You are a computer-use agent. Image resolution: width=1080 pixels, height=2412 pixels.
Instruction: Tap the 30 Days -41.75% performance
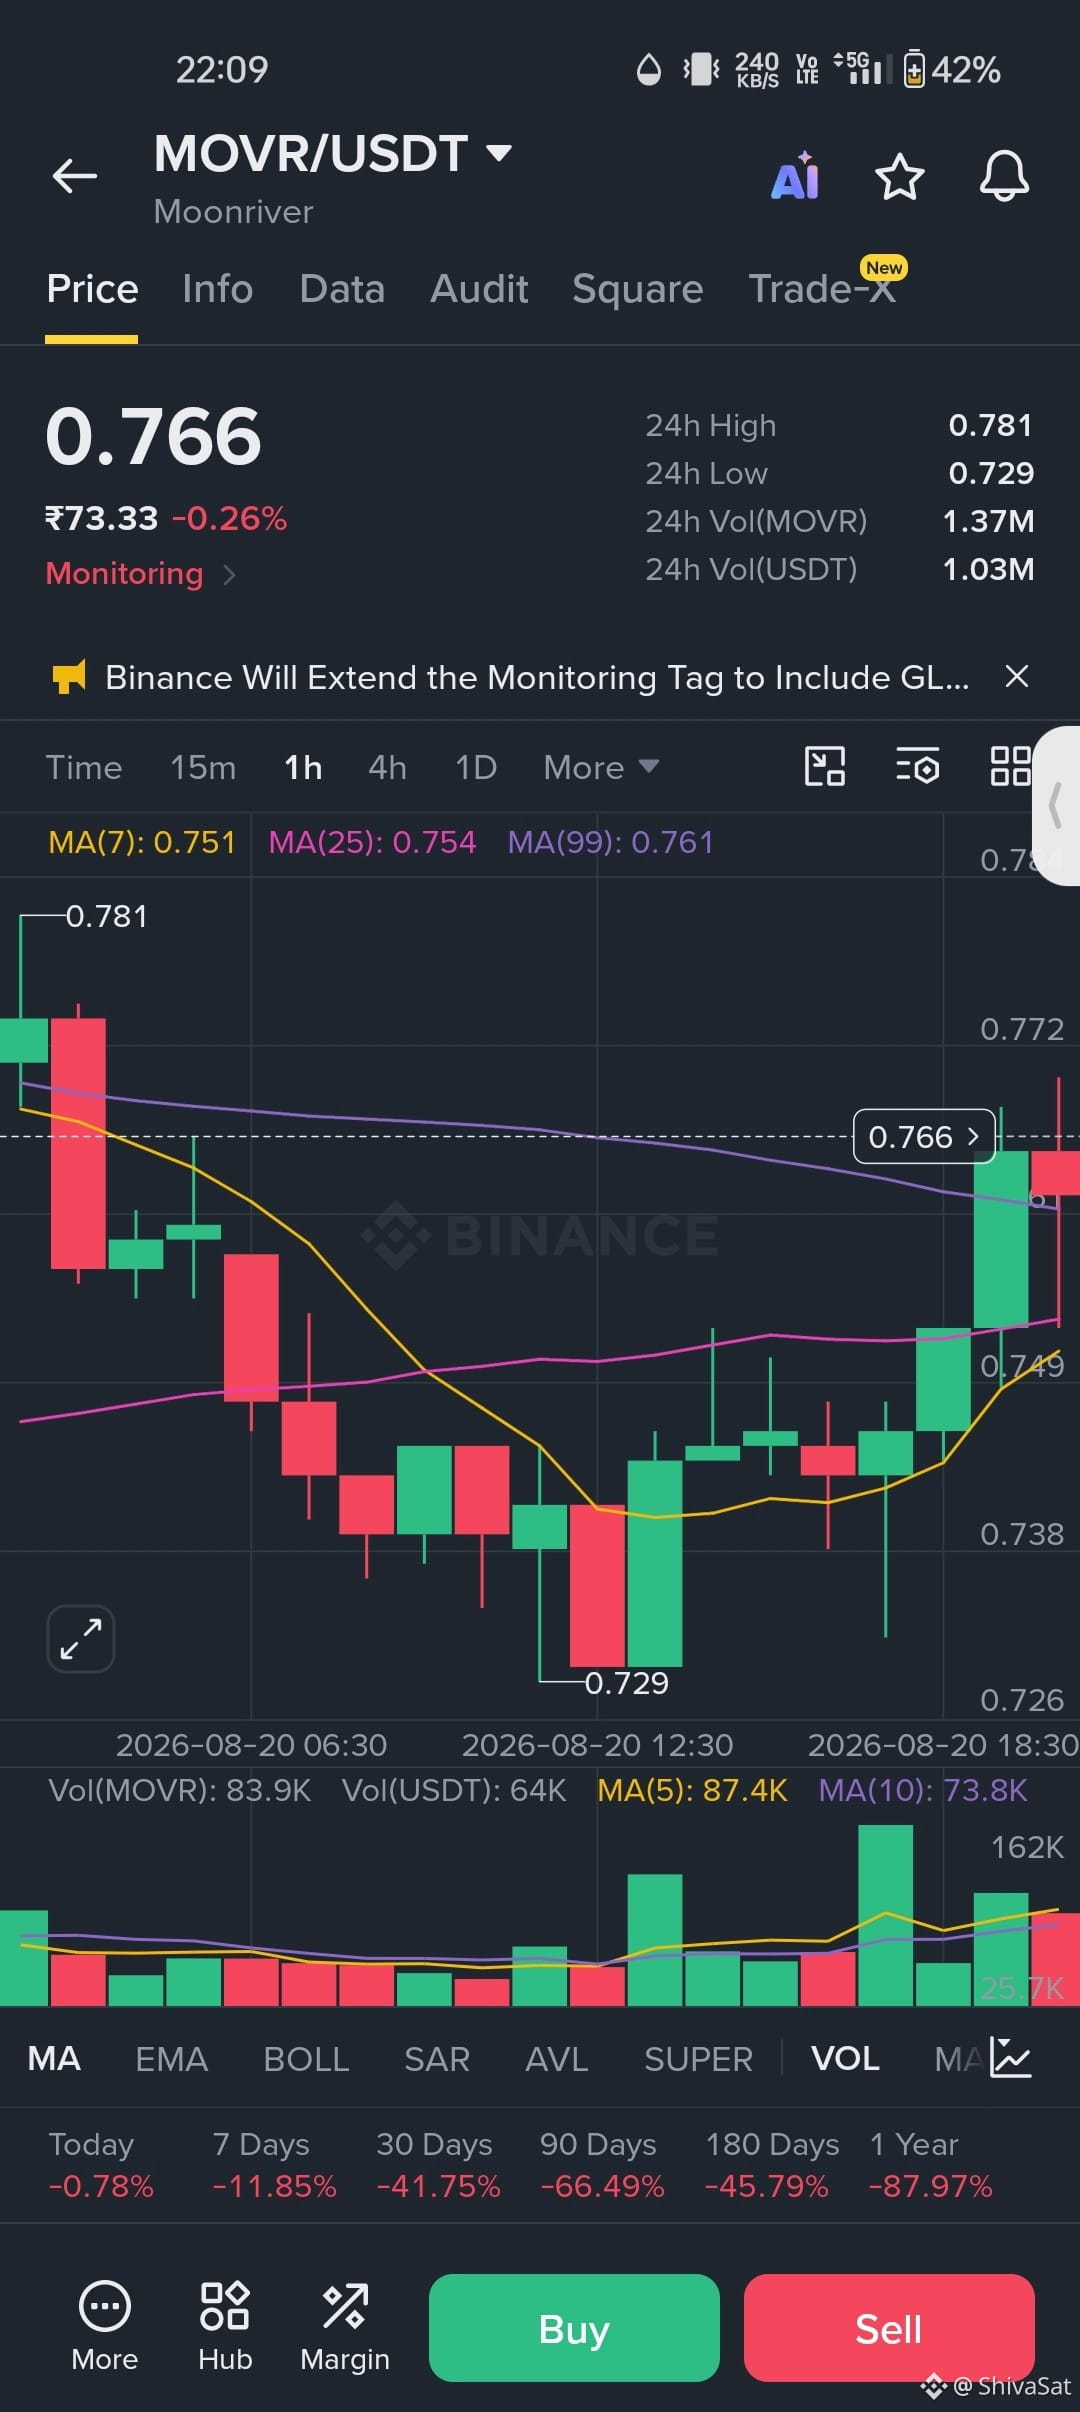[x=438, y=2164]
